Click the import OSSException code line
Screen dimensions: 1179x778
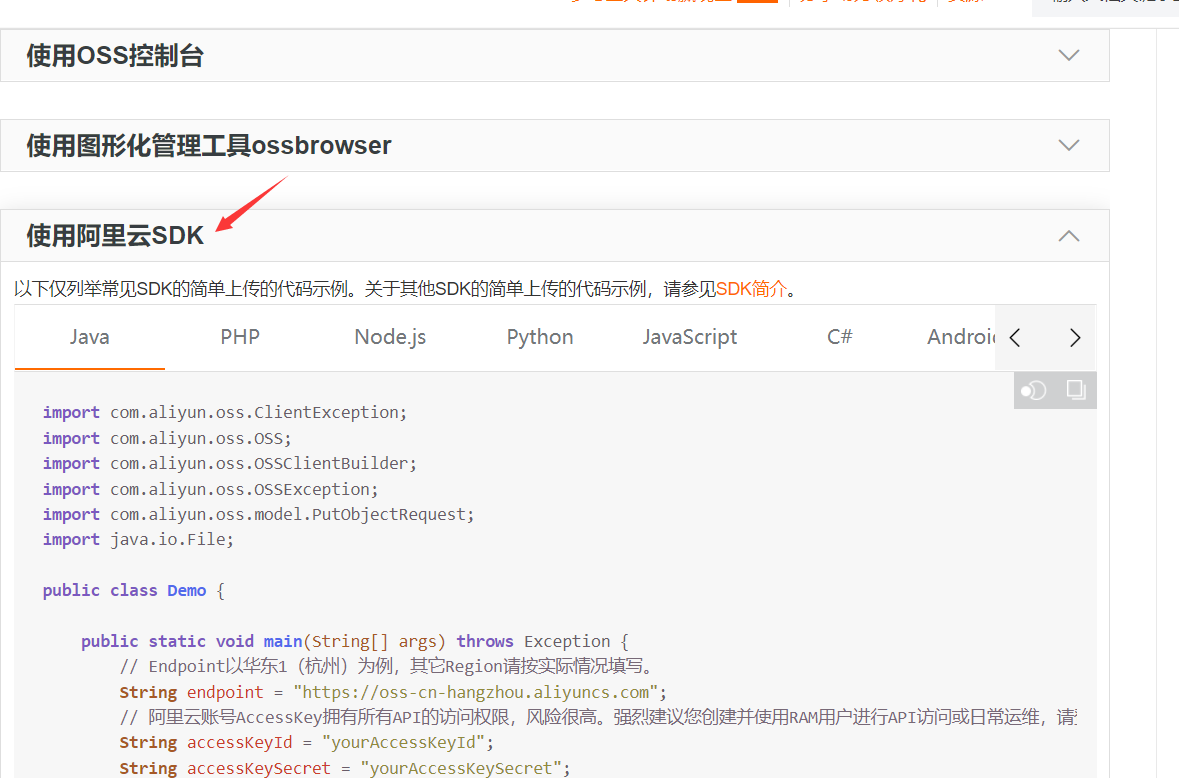211,489
